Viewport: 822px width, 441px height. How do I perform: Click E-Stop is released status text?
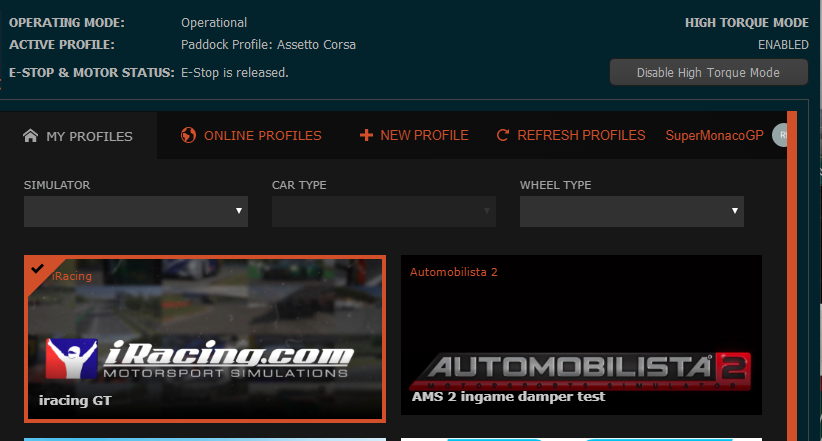(x=235, y=72)
